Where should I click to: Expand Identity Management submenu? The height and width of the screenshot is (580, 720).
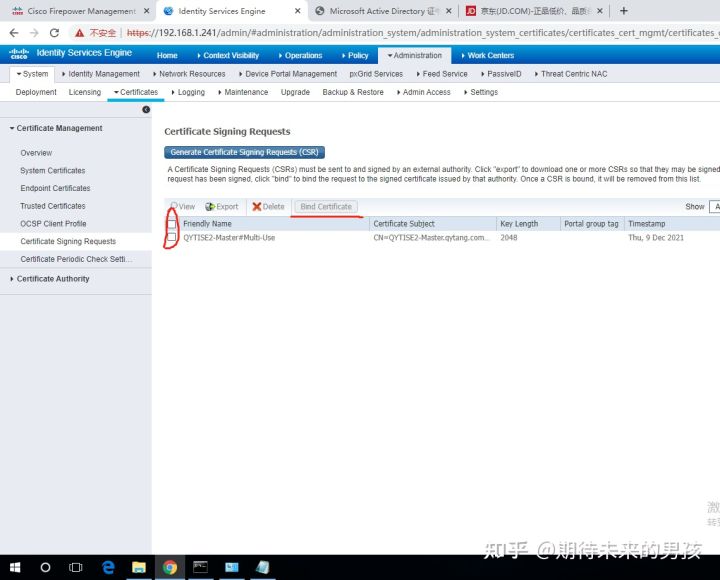(101, 74)
